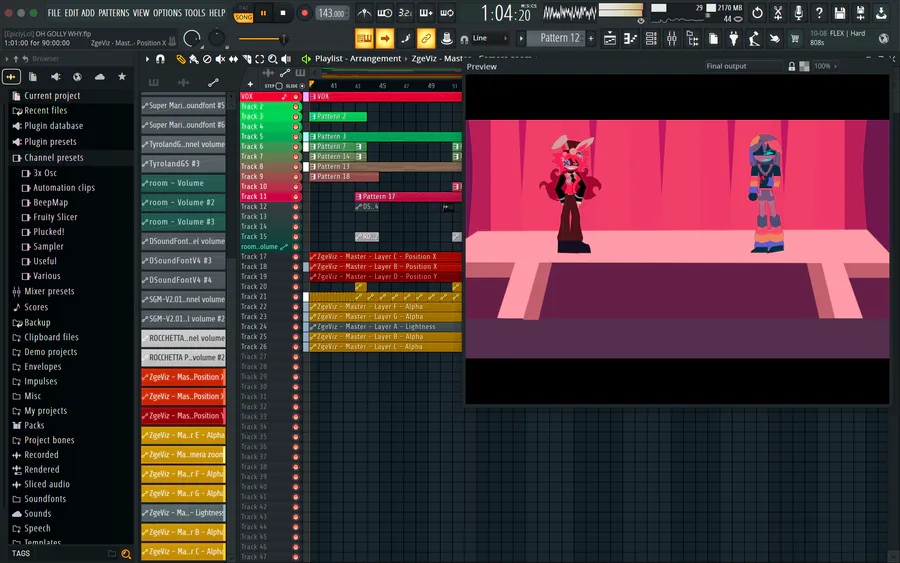Select the Mute tool in Playlist

click(220, 59)
